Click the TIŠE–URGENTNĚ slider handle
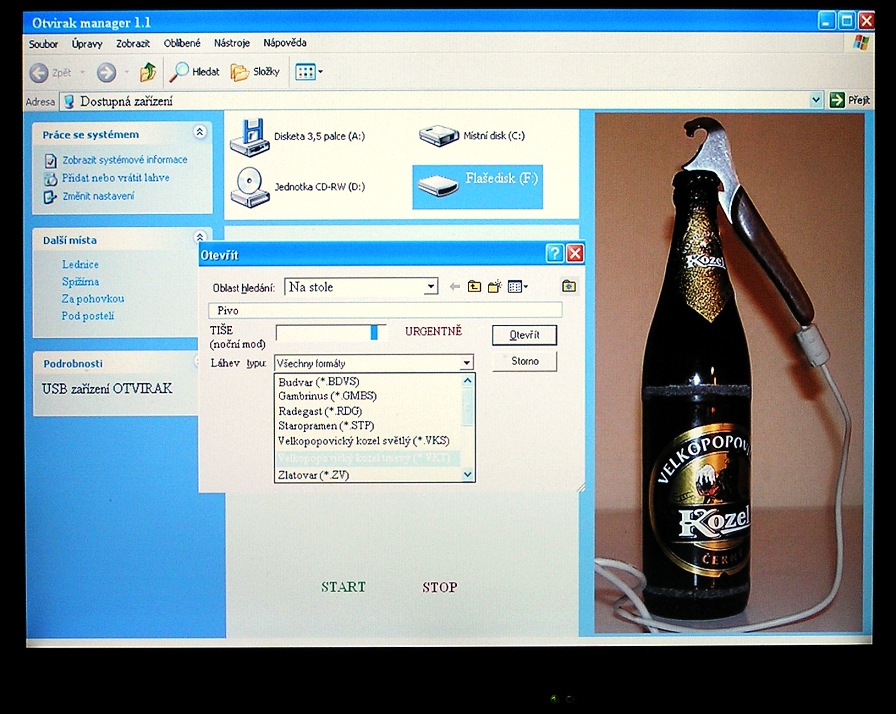896x714 pixels. point(374,332)
